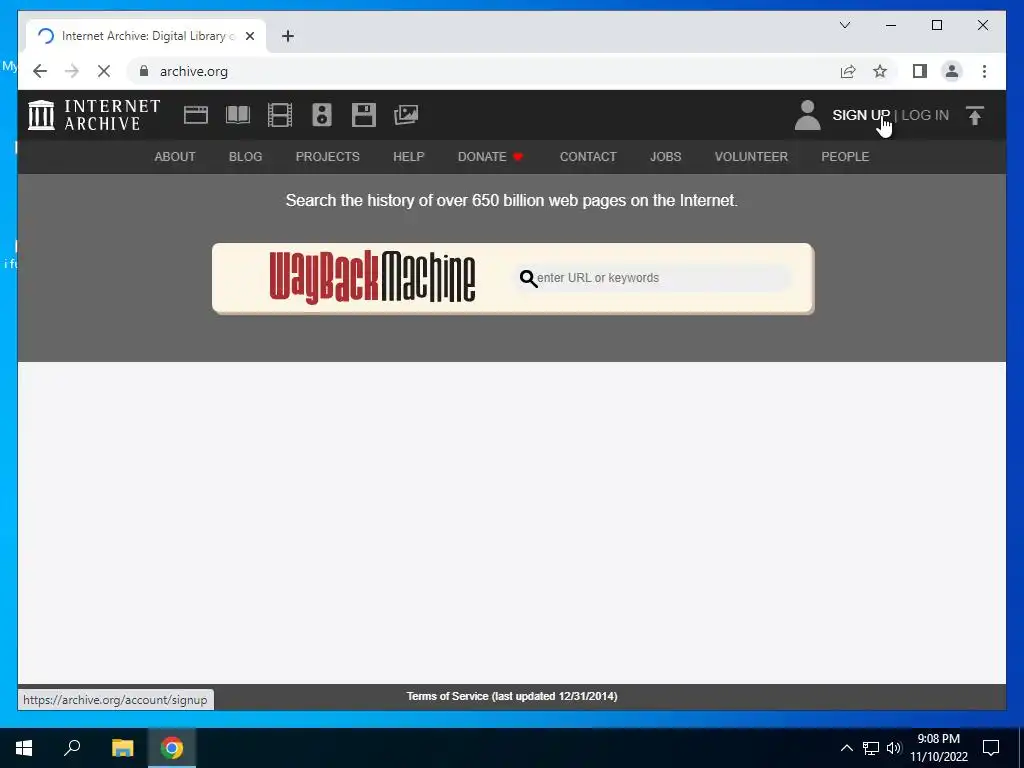
Task: Click the user avatar icon
Action: tap(807, 115)
